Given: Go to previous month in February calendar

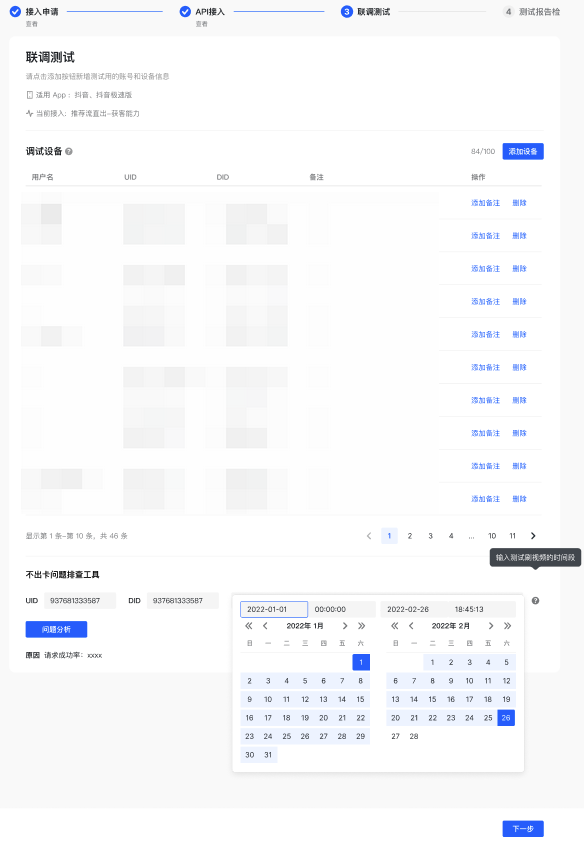Looking at the screenshot, I should click(411, 626).
